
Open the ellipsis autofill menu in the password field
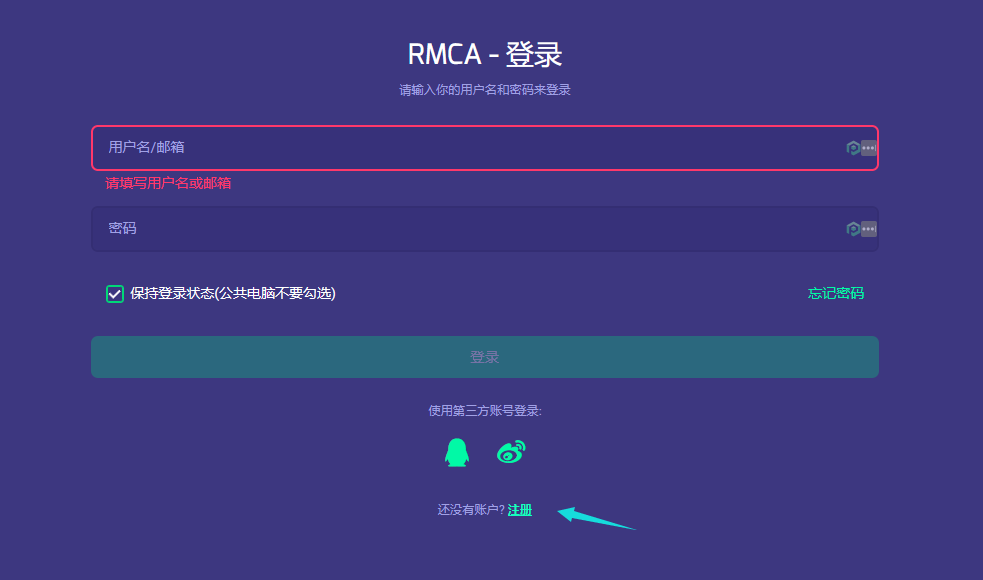[x=868, y=228]
